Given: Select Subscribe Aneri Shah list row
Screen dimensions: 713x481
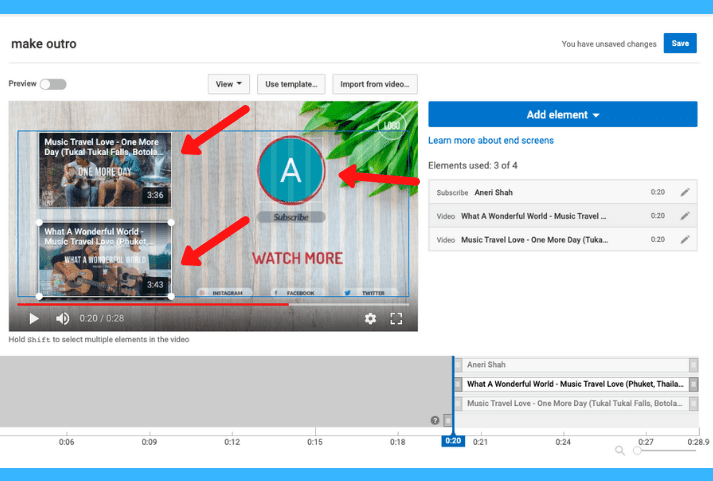Looking at the screenshot, I should click(x=562, y=192).
